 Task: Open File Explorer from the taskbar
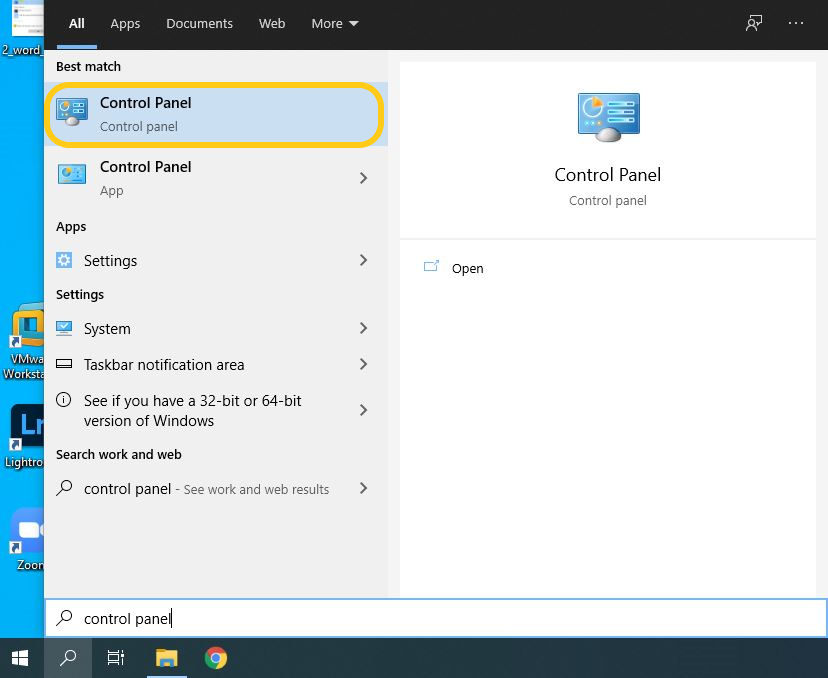coord(166,658)
